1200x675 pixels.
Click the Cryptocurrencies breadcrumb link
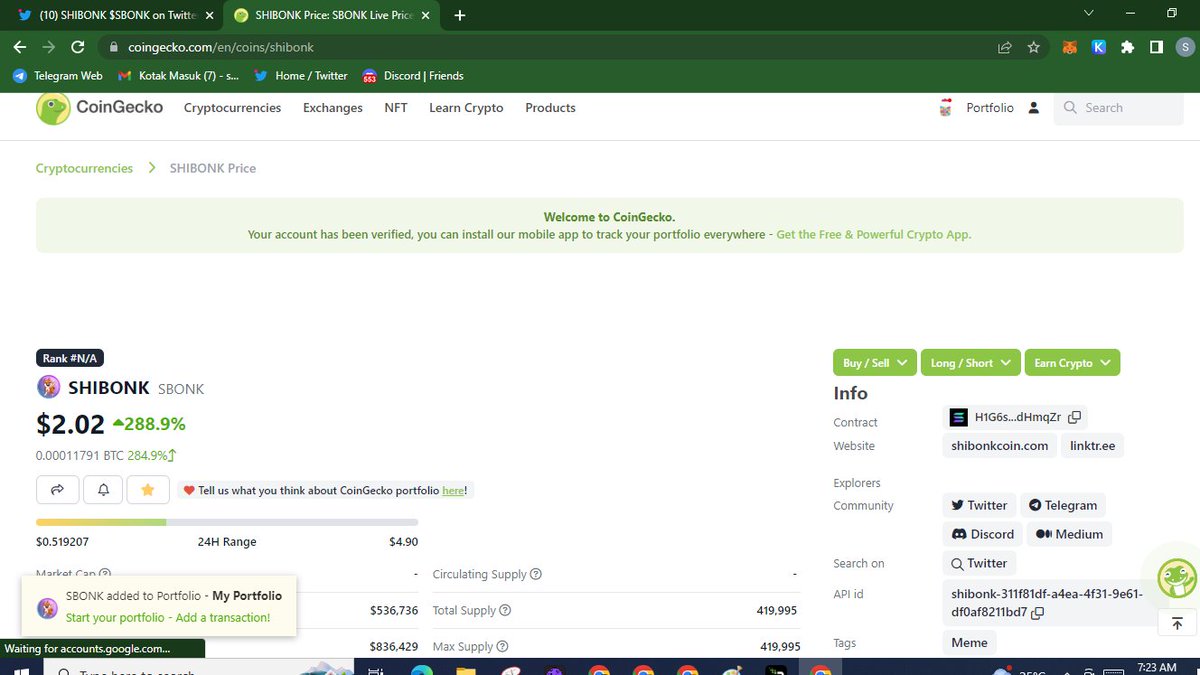(84, 168)
